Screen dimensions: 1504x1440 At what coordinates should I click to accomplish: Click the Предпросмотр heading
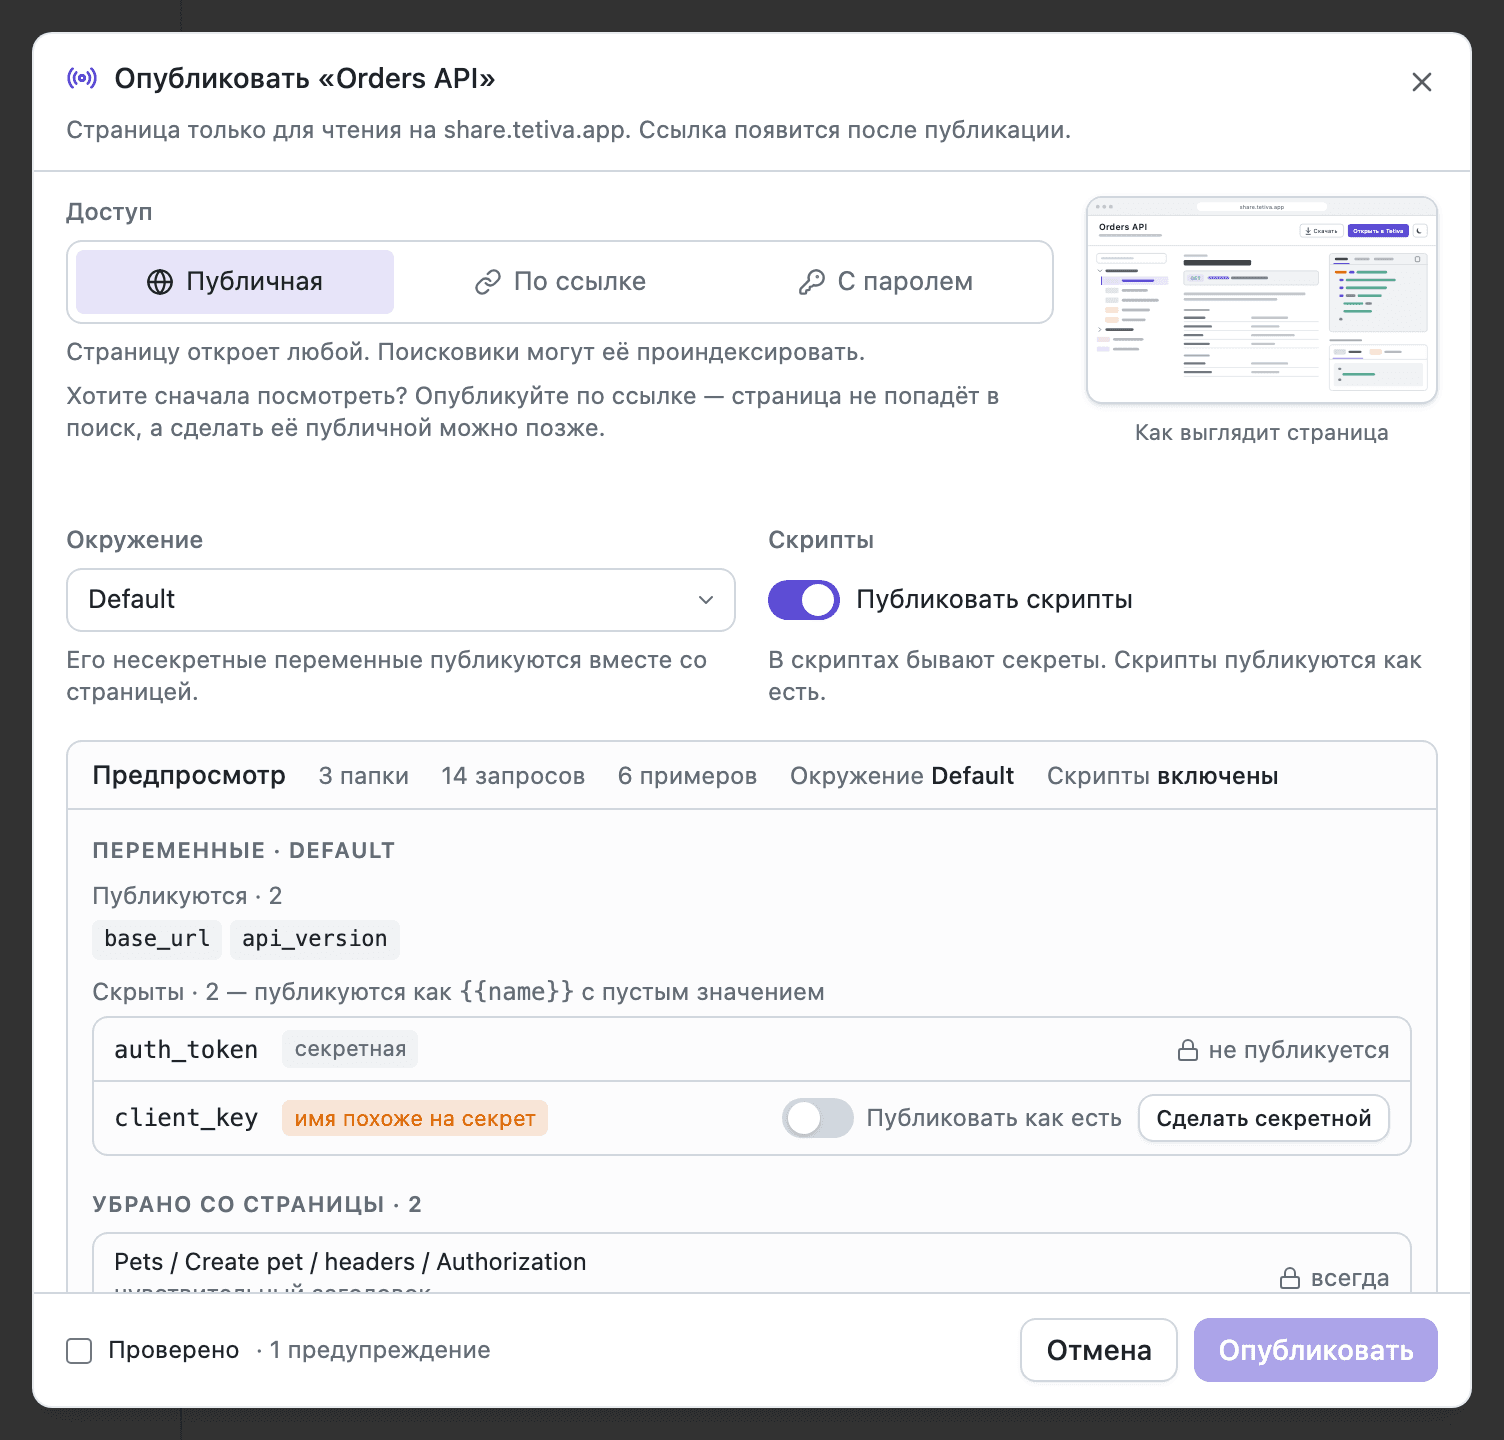point(189,776)
